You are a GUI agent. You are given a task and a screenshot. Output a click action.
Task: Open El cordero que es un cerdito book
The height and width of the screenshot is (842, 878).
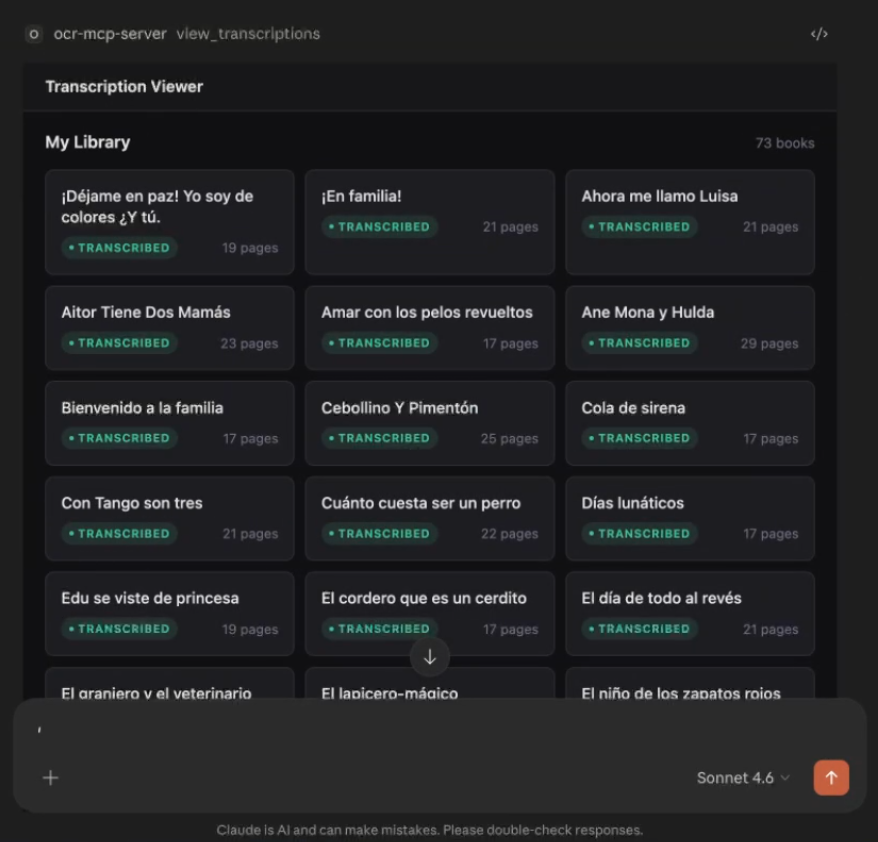(x=429, y=614)
